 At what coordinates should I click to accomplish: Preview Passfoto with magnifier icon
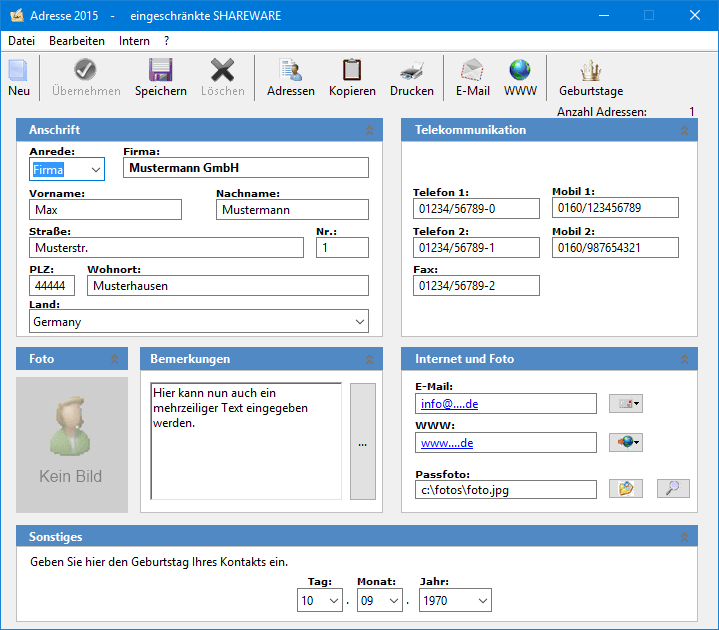pos(673,488)
